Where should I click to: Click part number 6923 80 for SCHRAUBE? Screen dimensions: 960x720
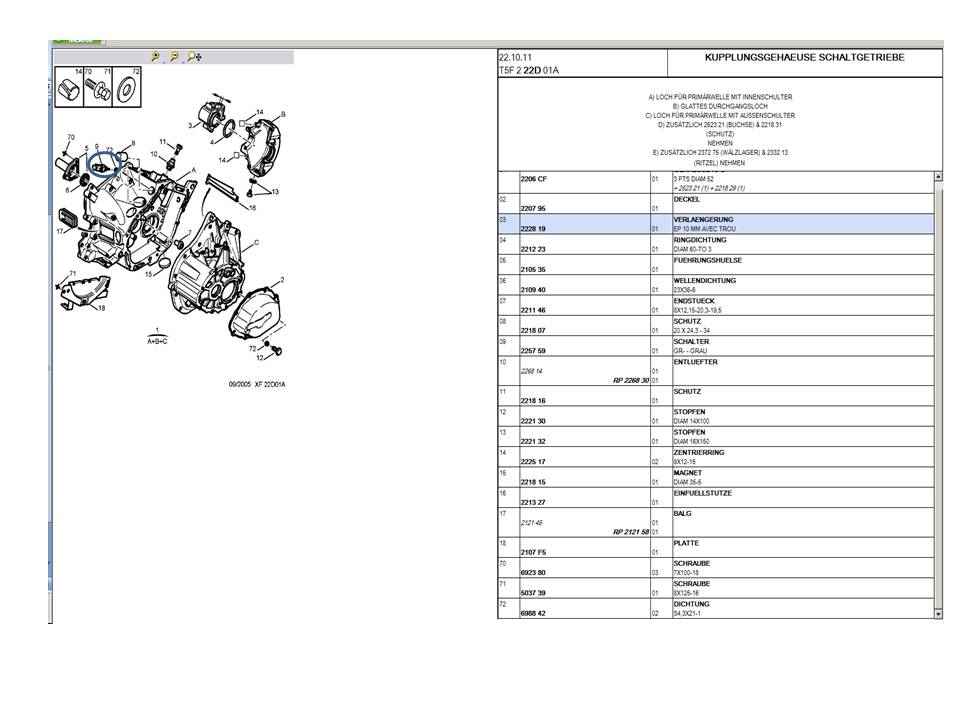point(535,573)
